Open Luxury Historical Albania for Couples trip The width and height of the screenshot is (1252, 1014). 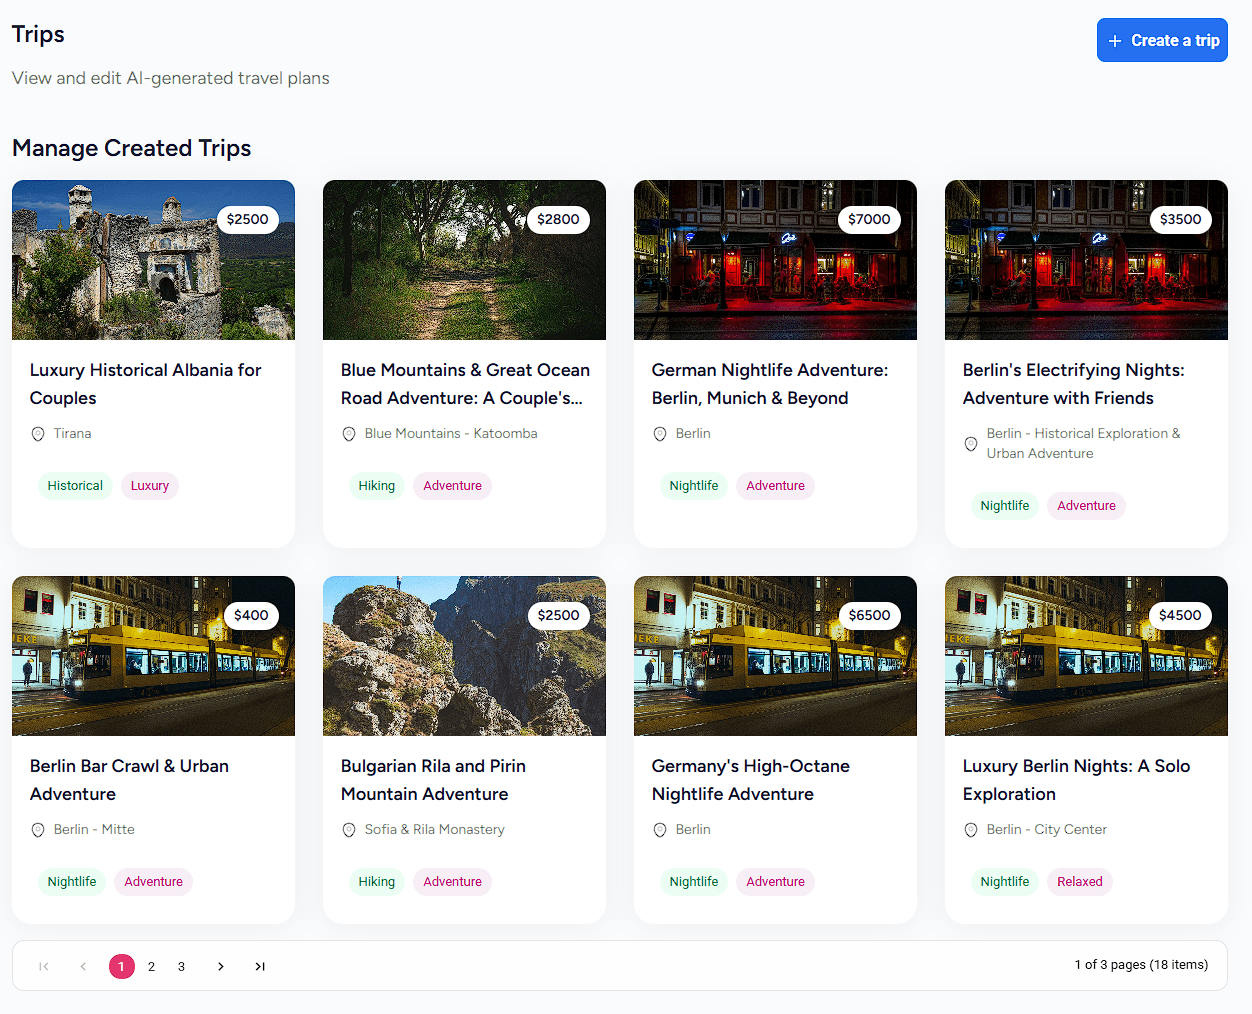pyautogui.click(x=145, y=384)
